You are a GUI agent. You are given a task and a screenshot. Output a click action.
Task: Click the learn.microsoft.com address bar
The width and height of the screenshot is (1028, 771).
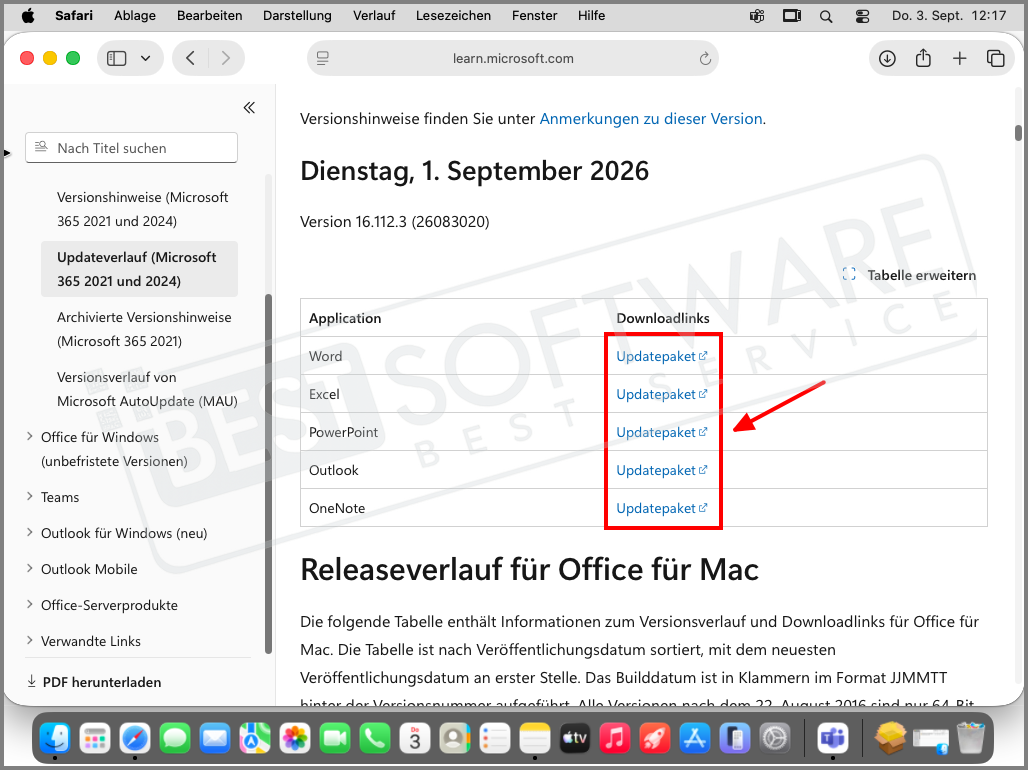pyautogui.click(x=513, y=58)
